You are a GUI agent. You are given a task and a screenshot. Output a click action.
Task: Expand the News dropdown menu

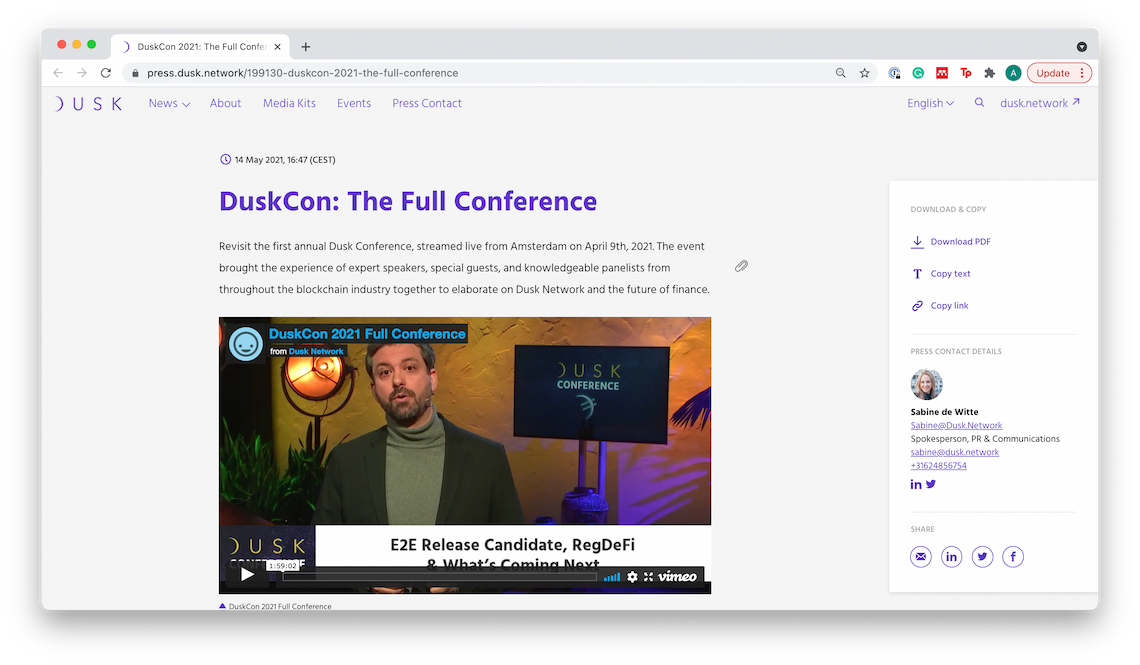tap(169, 103)
